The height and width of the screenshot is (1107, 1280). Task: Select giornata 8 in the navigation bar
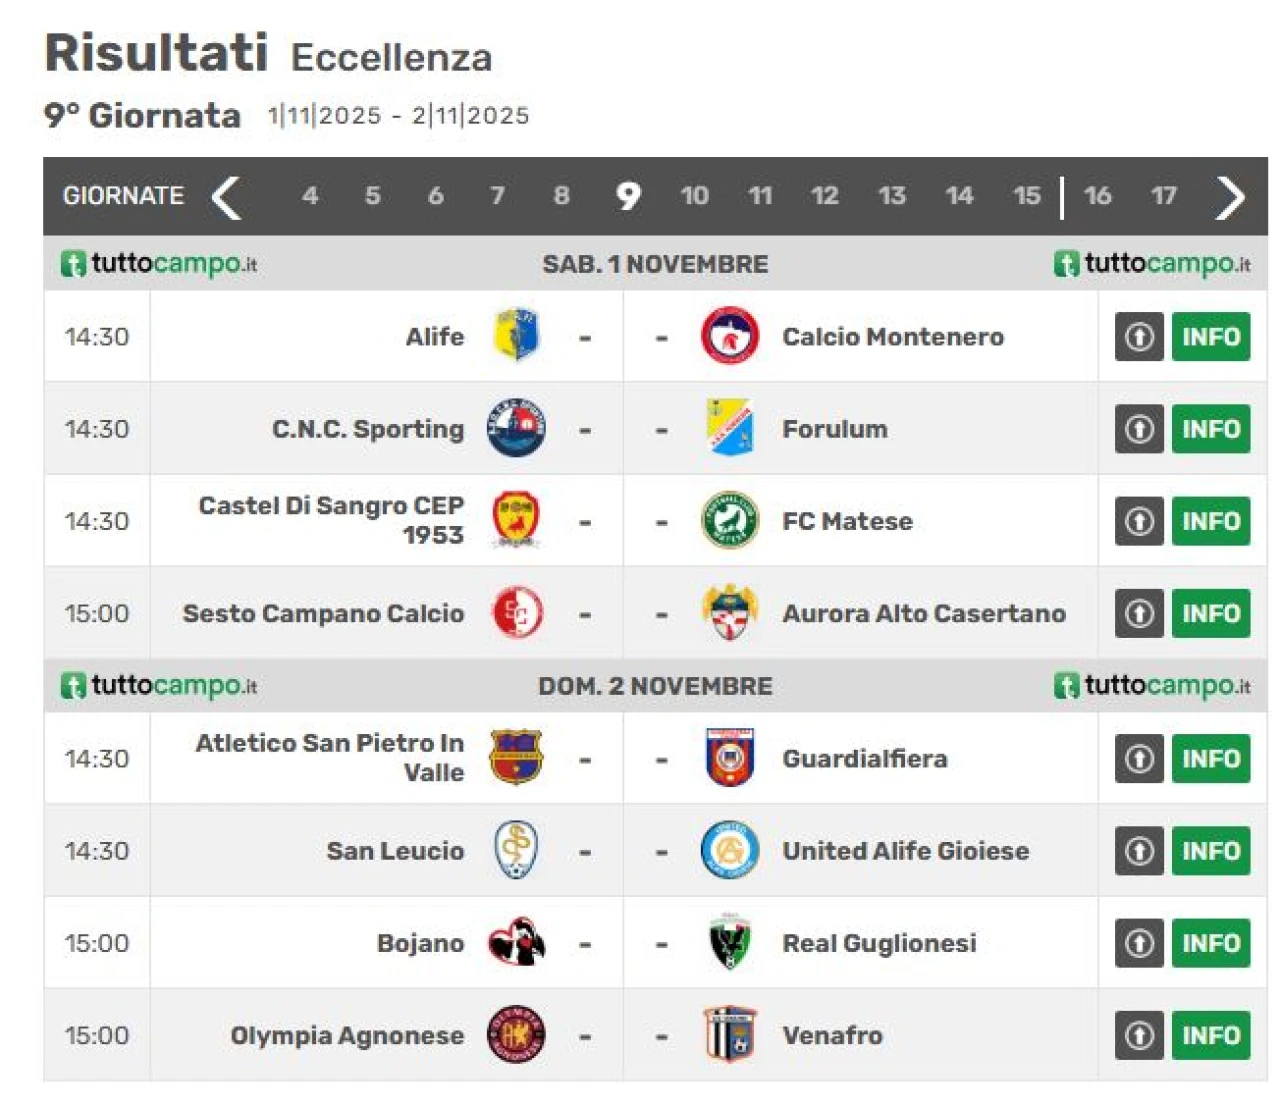(561, 196)
